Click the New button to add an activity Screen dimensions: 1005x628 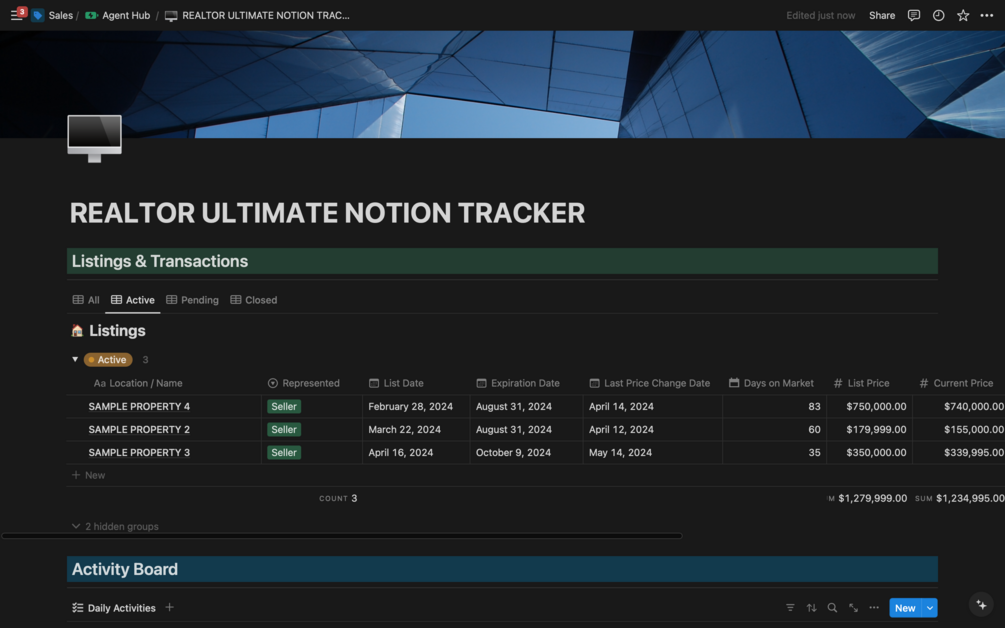[905, 607]
